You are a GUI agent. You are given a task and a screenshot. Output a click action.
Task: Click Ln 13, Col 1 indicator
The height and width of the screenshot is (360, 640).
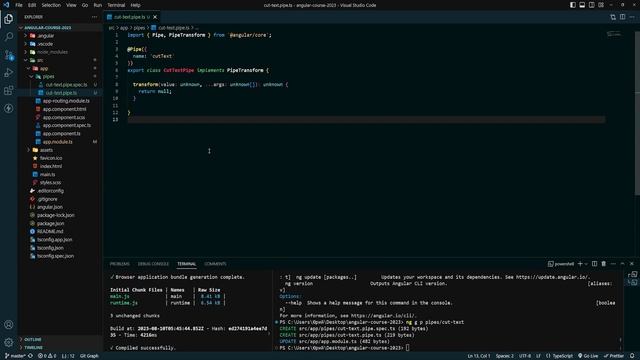(x=479, y=356)
